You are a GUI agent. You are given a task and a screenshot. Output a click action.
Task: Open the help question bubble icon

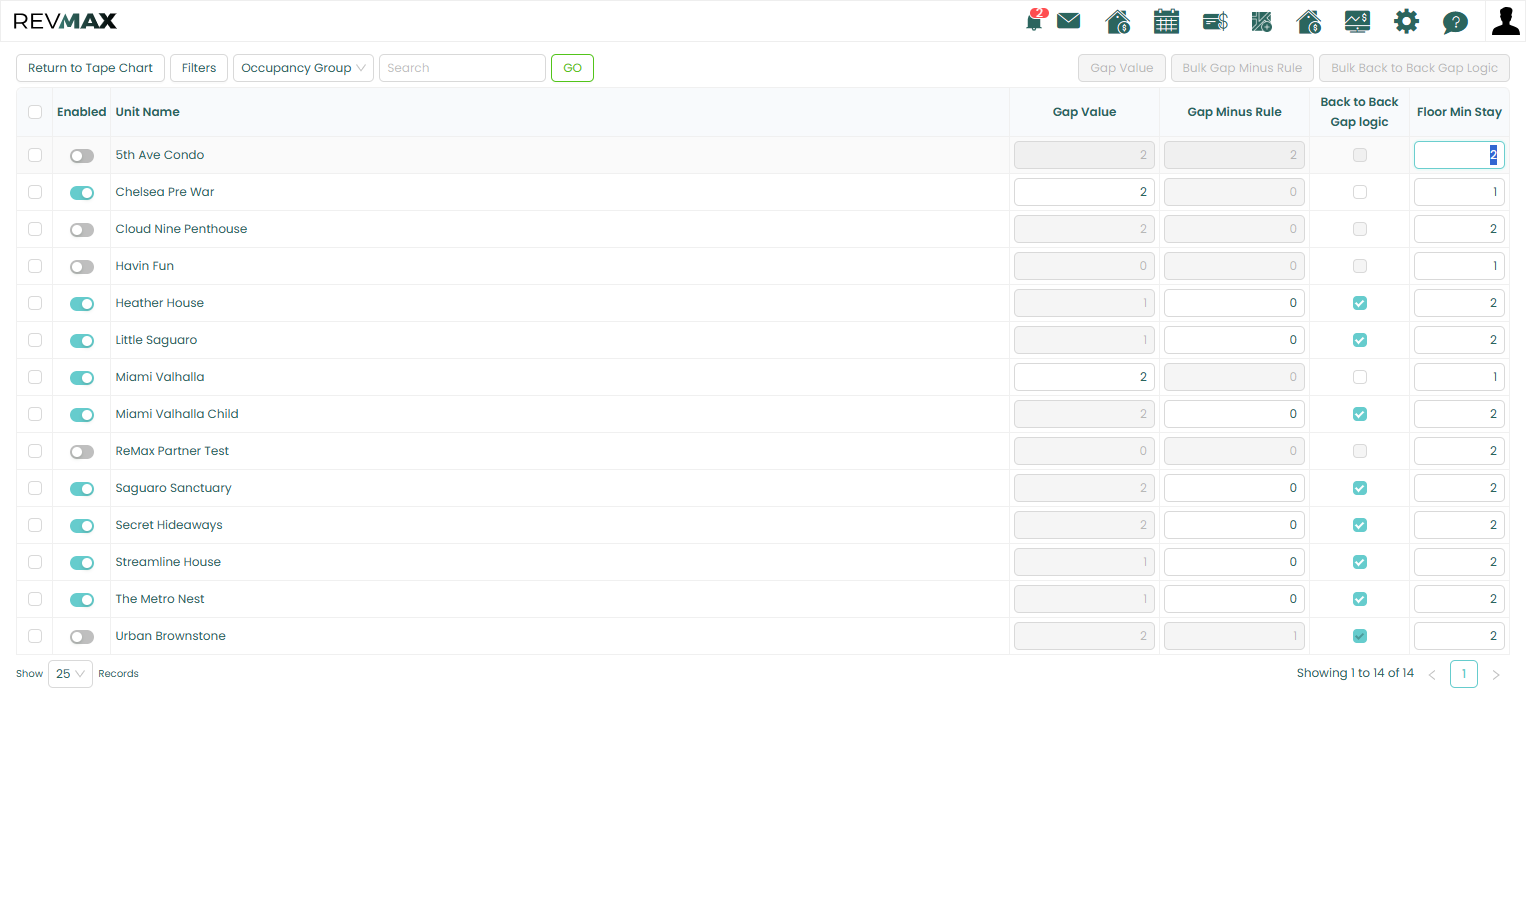(1455, 22)
